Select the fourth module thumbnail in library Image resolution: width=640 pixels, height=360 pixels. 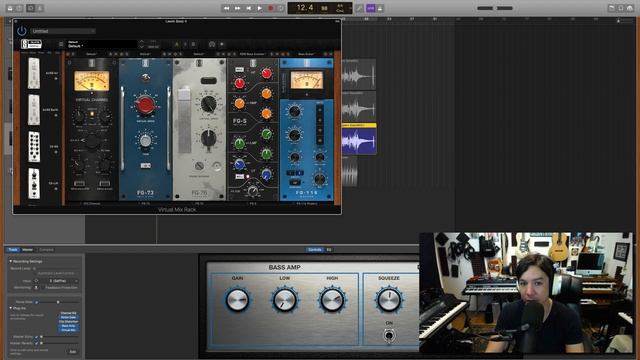(34, 184)
